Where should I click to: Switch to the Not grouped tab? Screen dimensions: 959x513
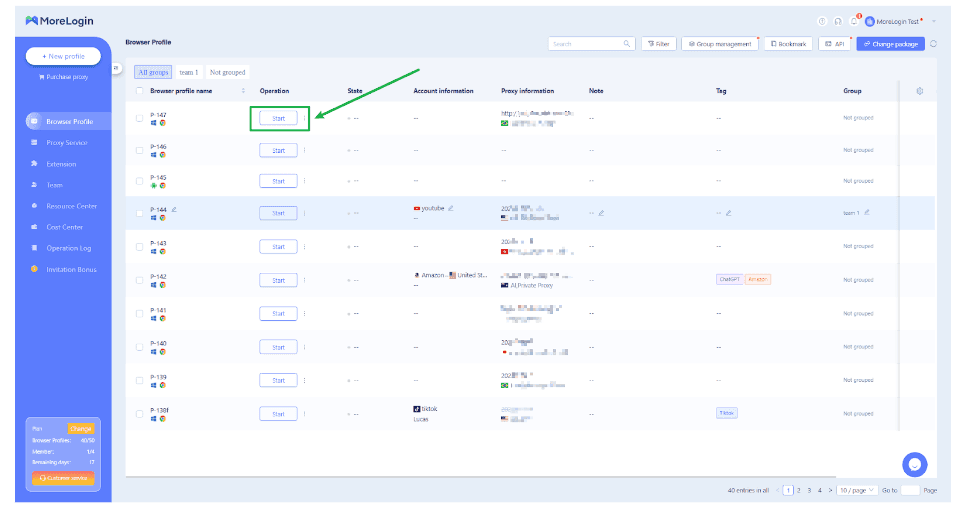coord(227,72)
